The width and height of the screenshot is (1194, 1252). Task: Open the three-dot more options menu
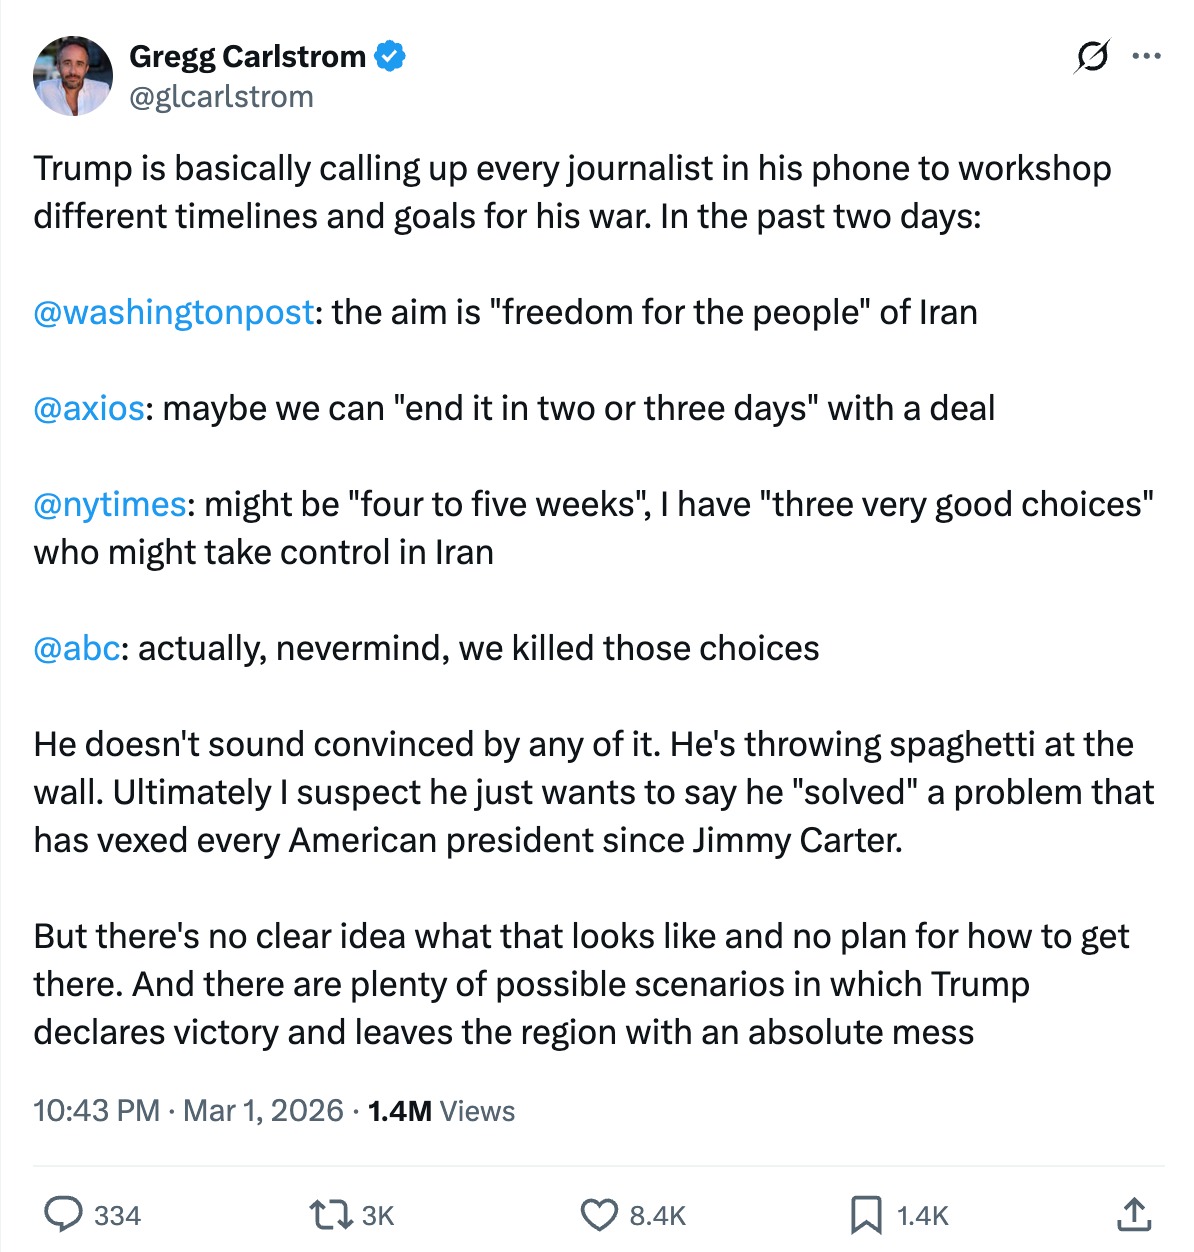click(x=1146, y=57)
